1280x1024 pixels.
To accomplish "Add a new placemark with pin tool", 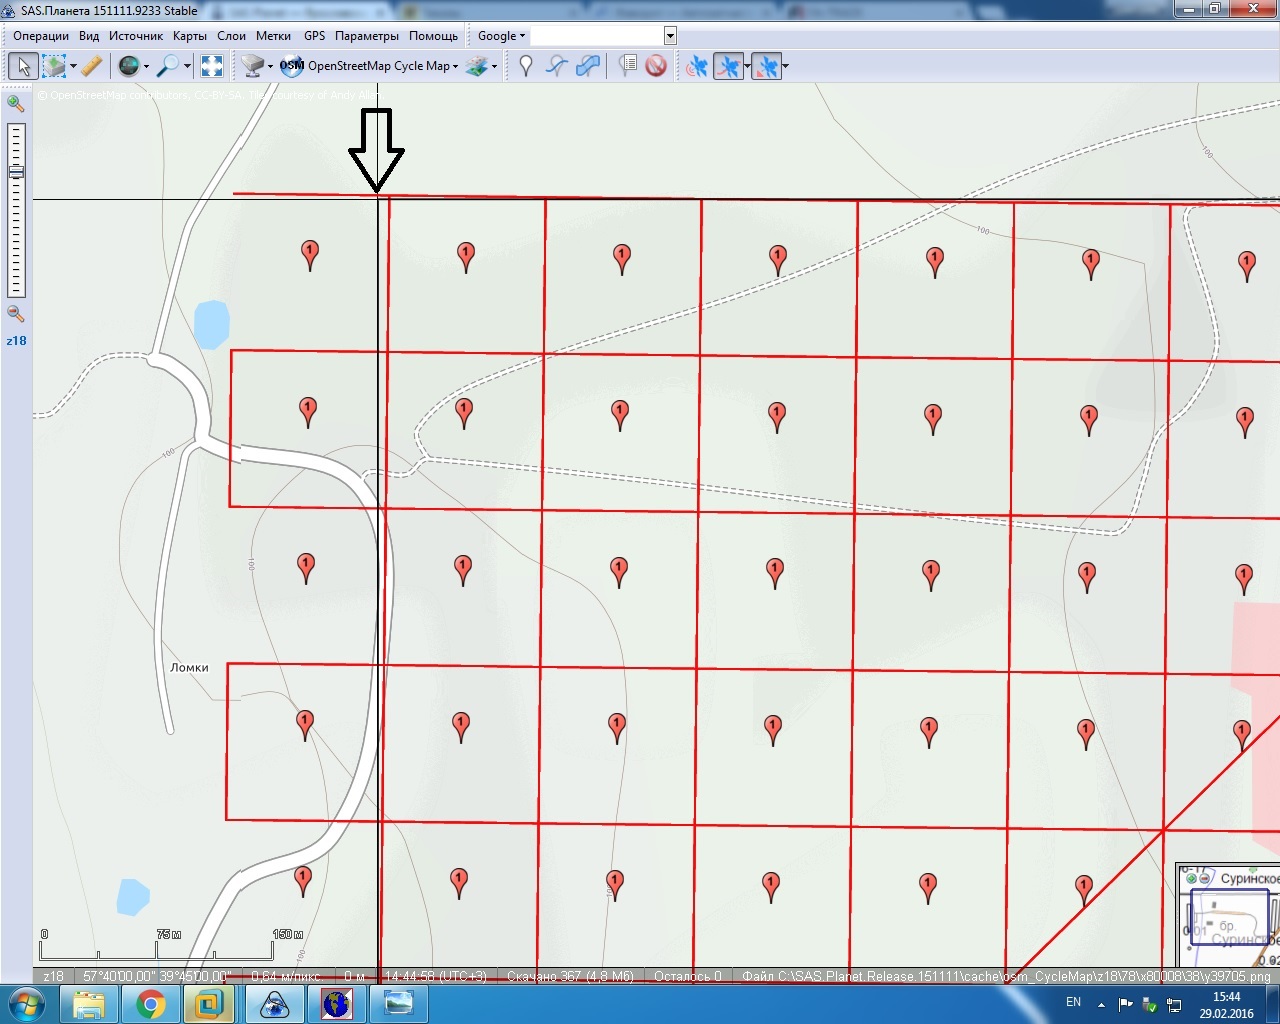I will pos(526,66).
